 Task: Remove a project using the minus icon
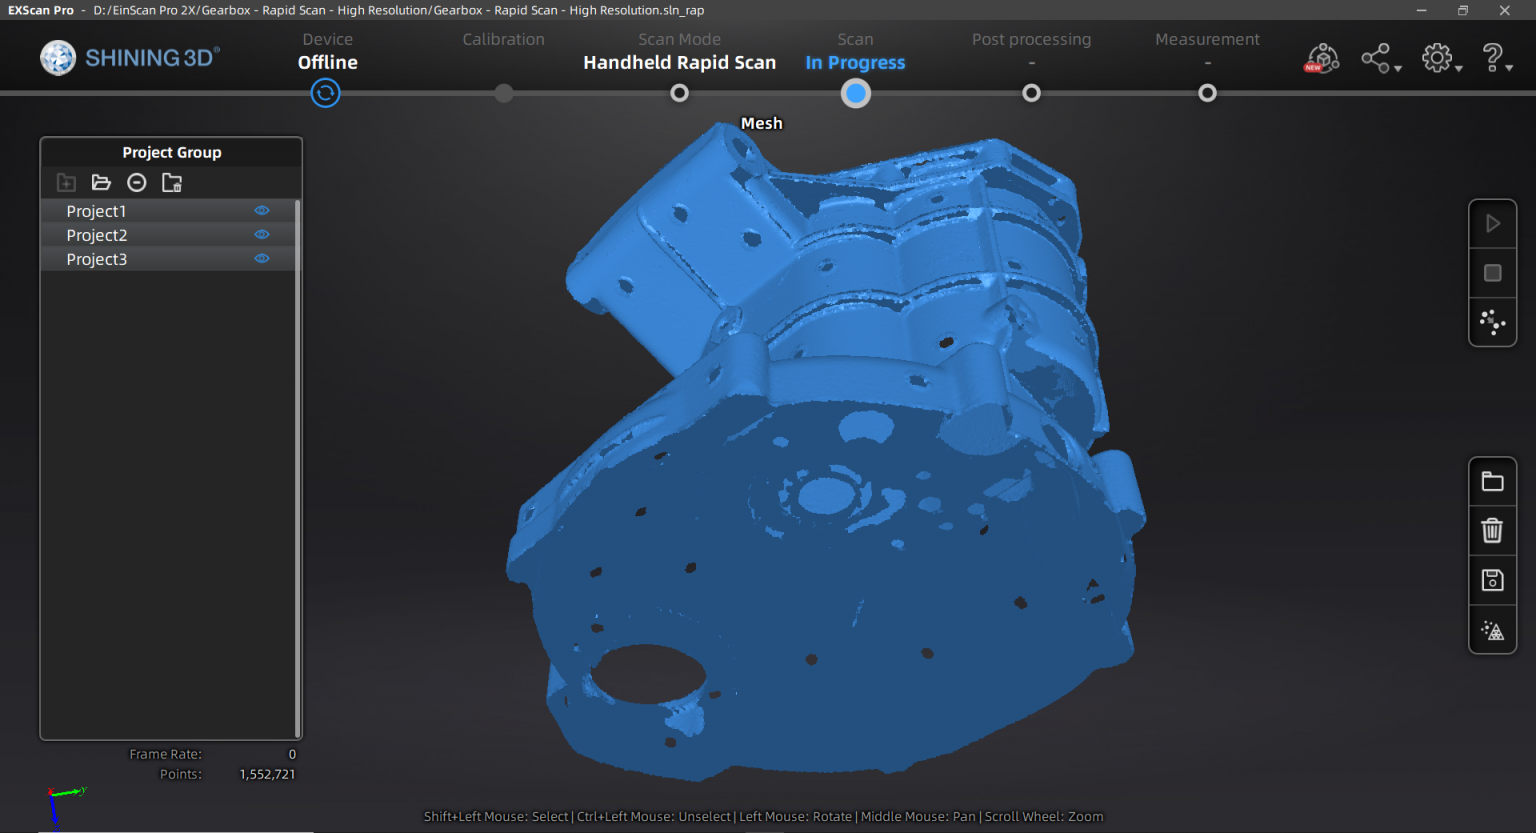click(x=137, y=182)
